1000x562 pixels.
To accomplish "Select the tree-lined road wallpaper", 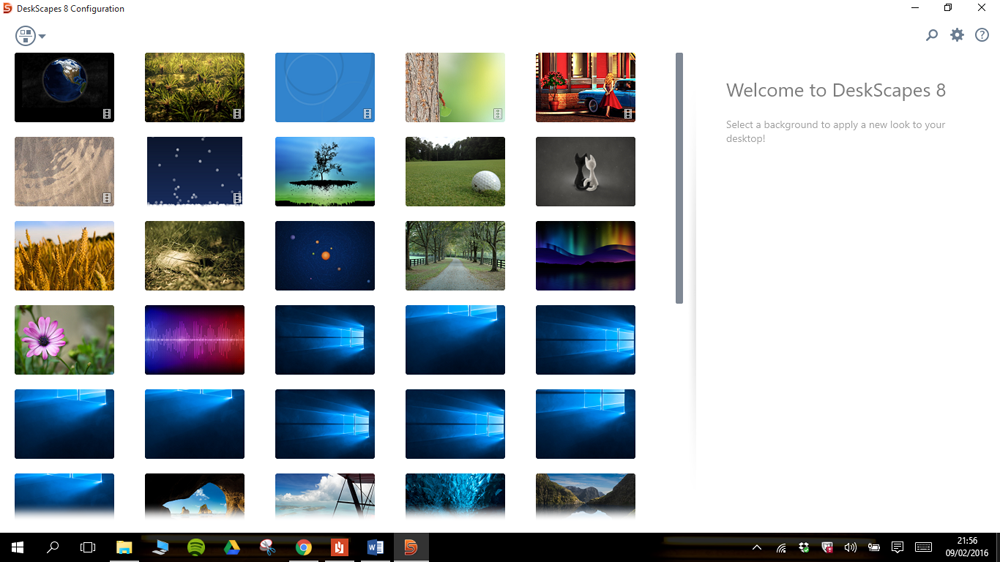I will [455, 255].
